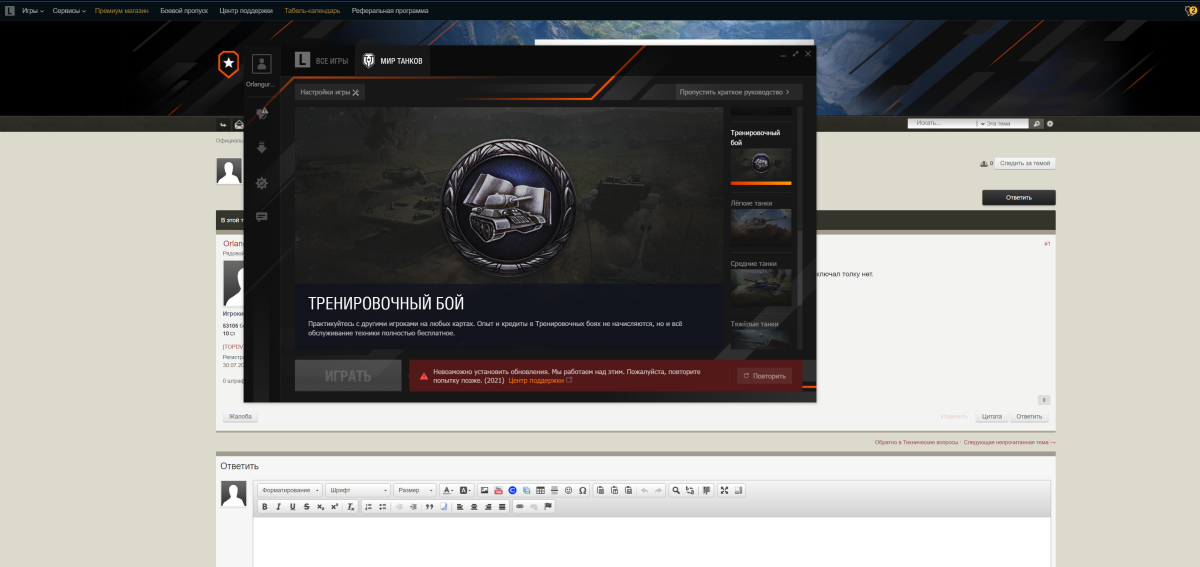Image resolution: width=1200 pixels, height=567 pixels.
Task: Open Премиум магазин in top menu
Action: (121, 11)
